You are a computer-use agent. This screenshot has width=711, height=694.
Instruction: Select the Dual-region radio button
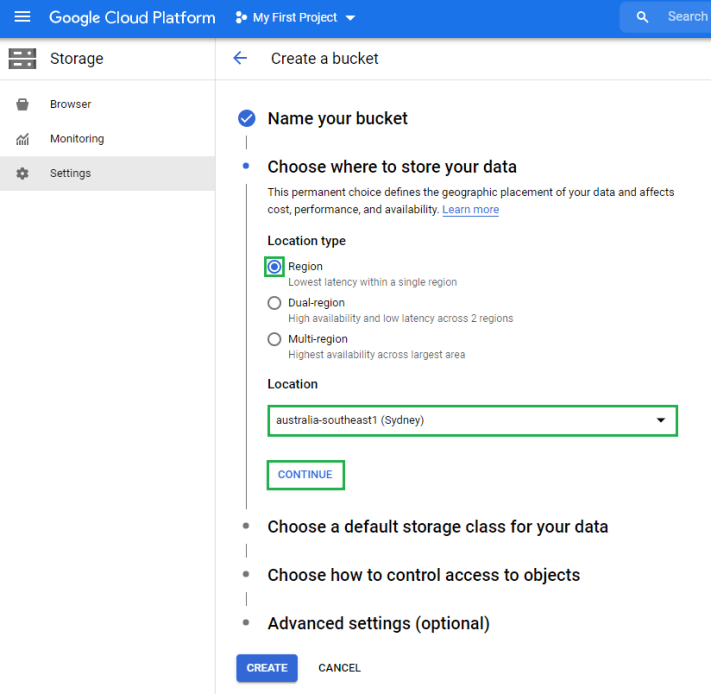pyautogui.click(x=275, y=303)
